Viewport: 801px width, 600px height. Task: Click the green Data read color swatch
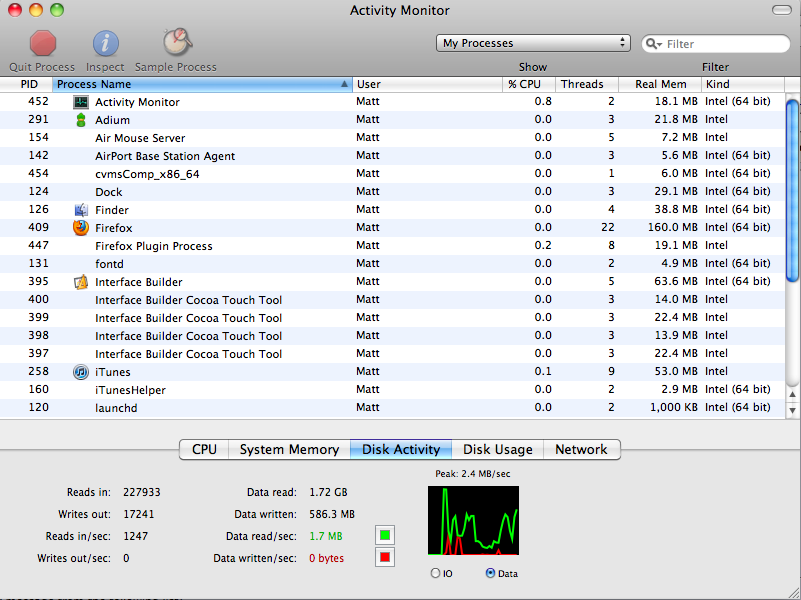385,535
